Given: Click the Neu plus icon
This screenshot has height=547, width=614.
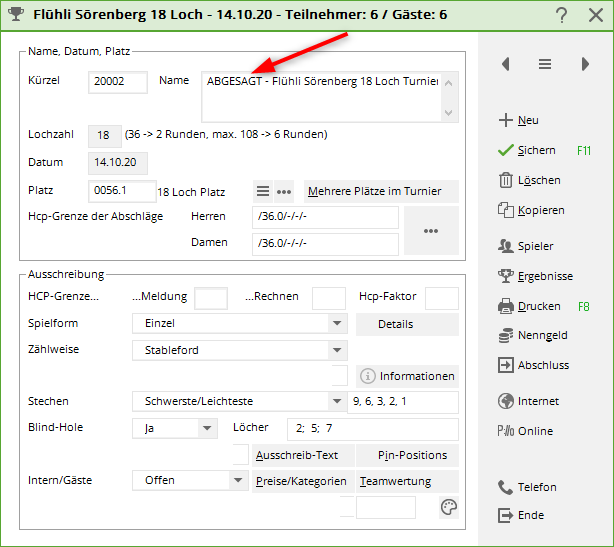Looking at the screenshot, I should [505, 120].
